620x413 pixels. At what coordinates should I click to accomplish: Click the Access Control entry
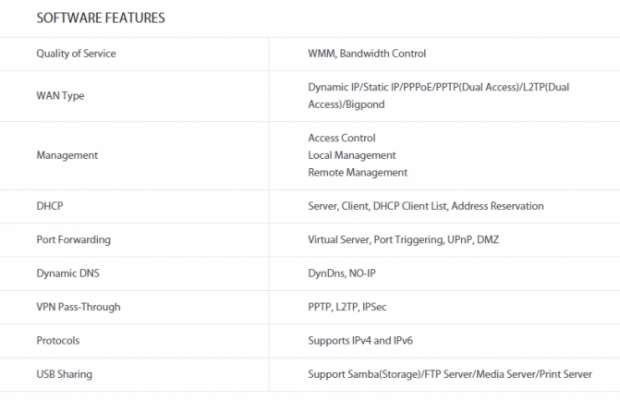click(x=342, y=138)
